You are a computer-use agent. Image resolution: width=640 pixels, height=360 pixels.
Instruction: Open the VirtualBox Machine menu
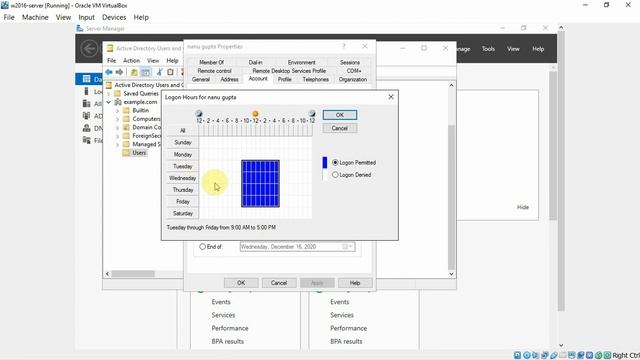coord(35,17)
